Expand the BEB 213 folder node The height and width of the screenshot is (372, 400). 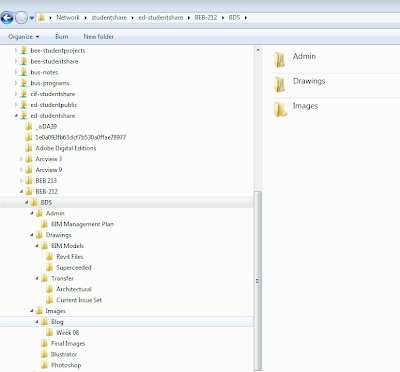[x=21, y=181]
